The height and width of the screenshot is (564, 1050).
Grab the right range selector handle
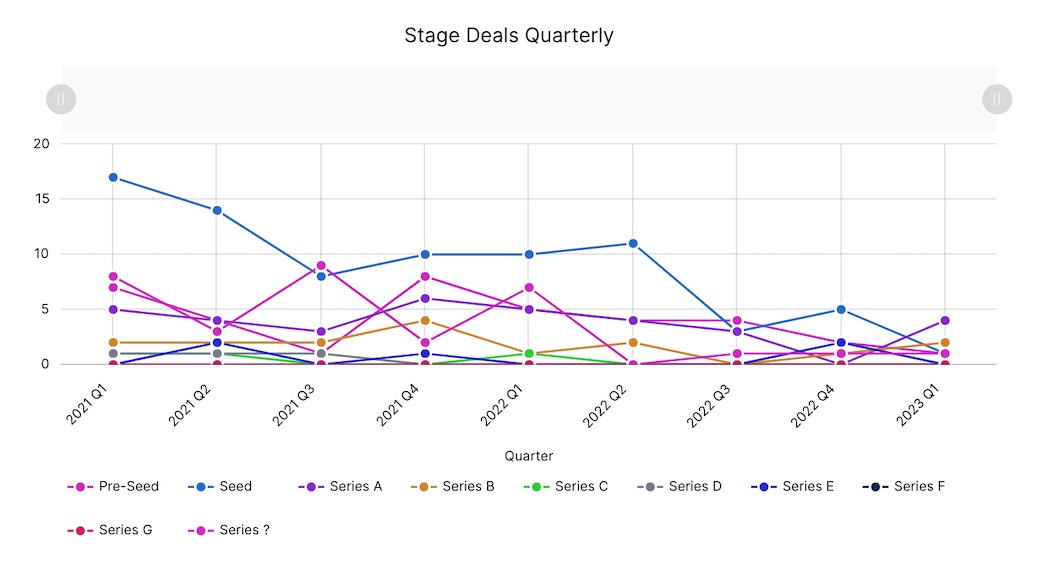tap(997, 99)
